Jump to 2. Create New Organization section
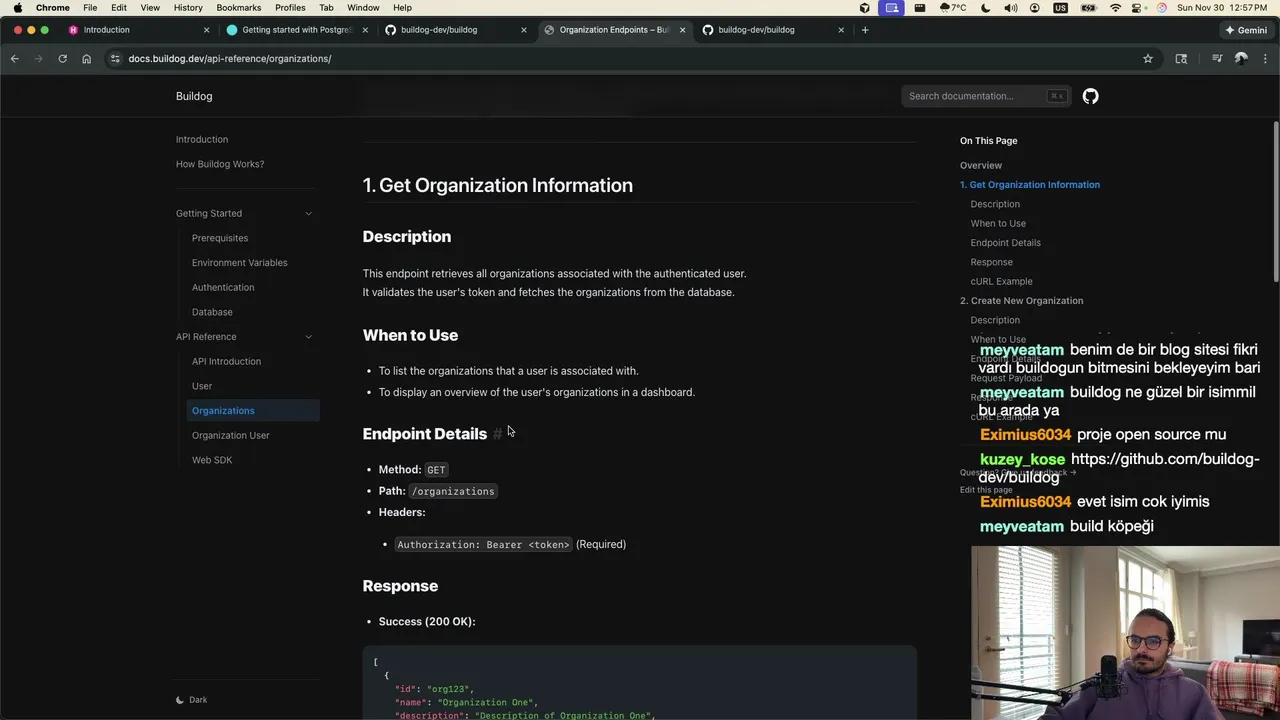The image size is (1280, 720). point(1021,301)
